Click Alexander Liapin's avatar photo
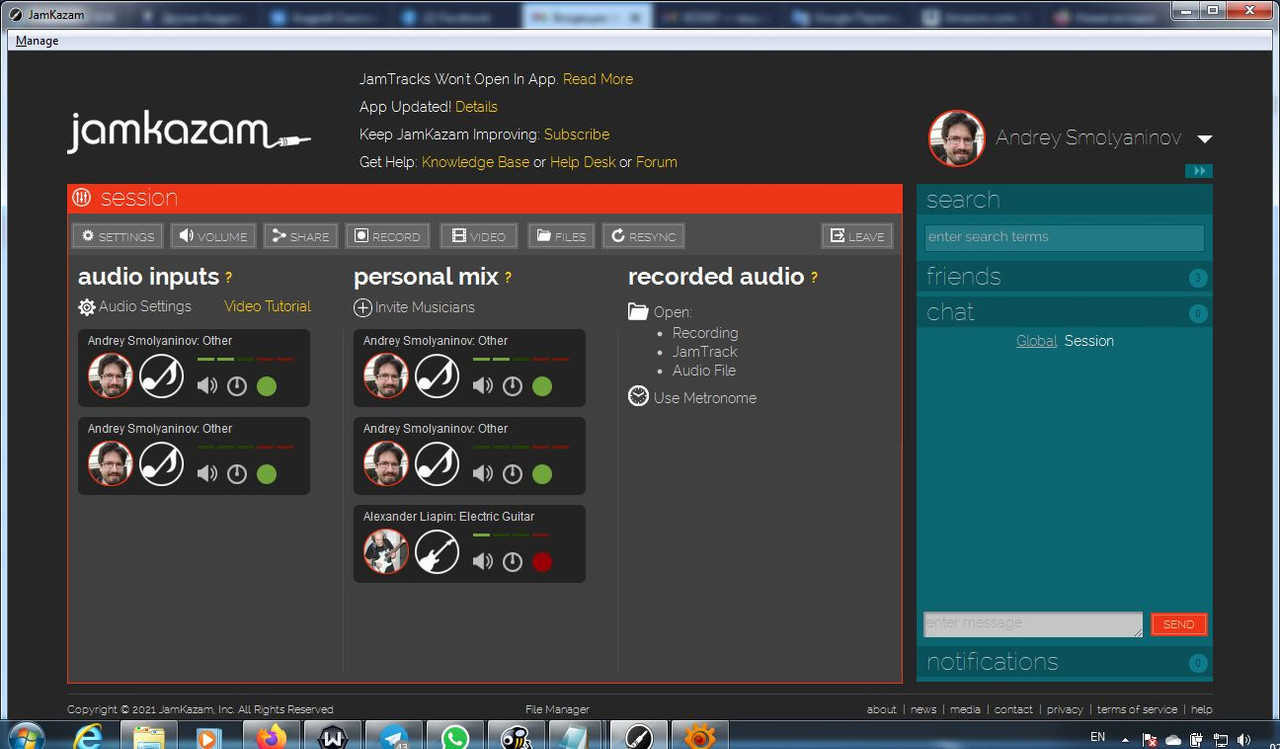1280x749 pixels. [385, 552]
